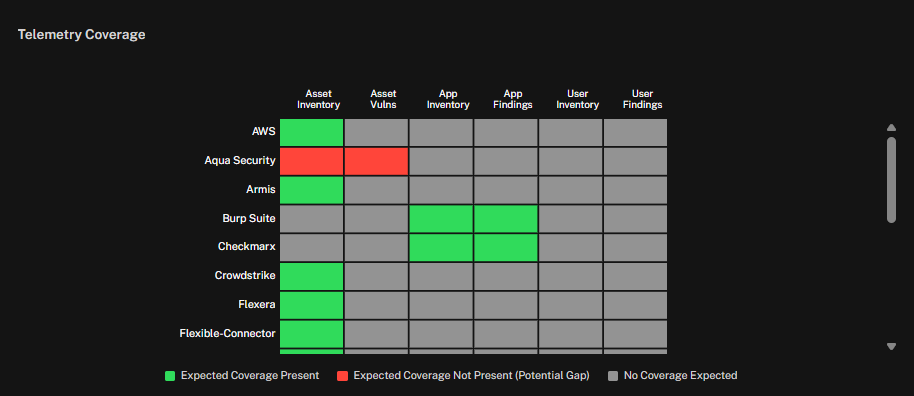
Task: Select AWS Asset Inventory green cell
Action: (311, 132)
